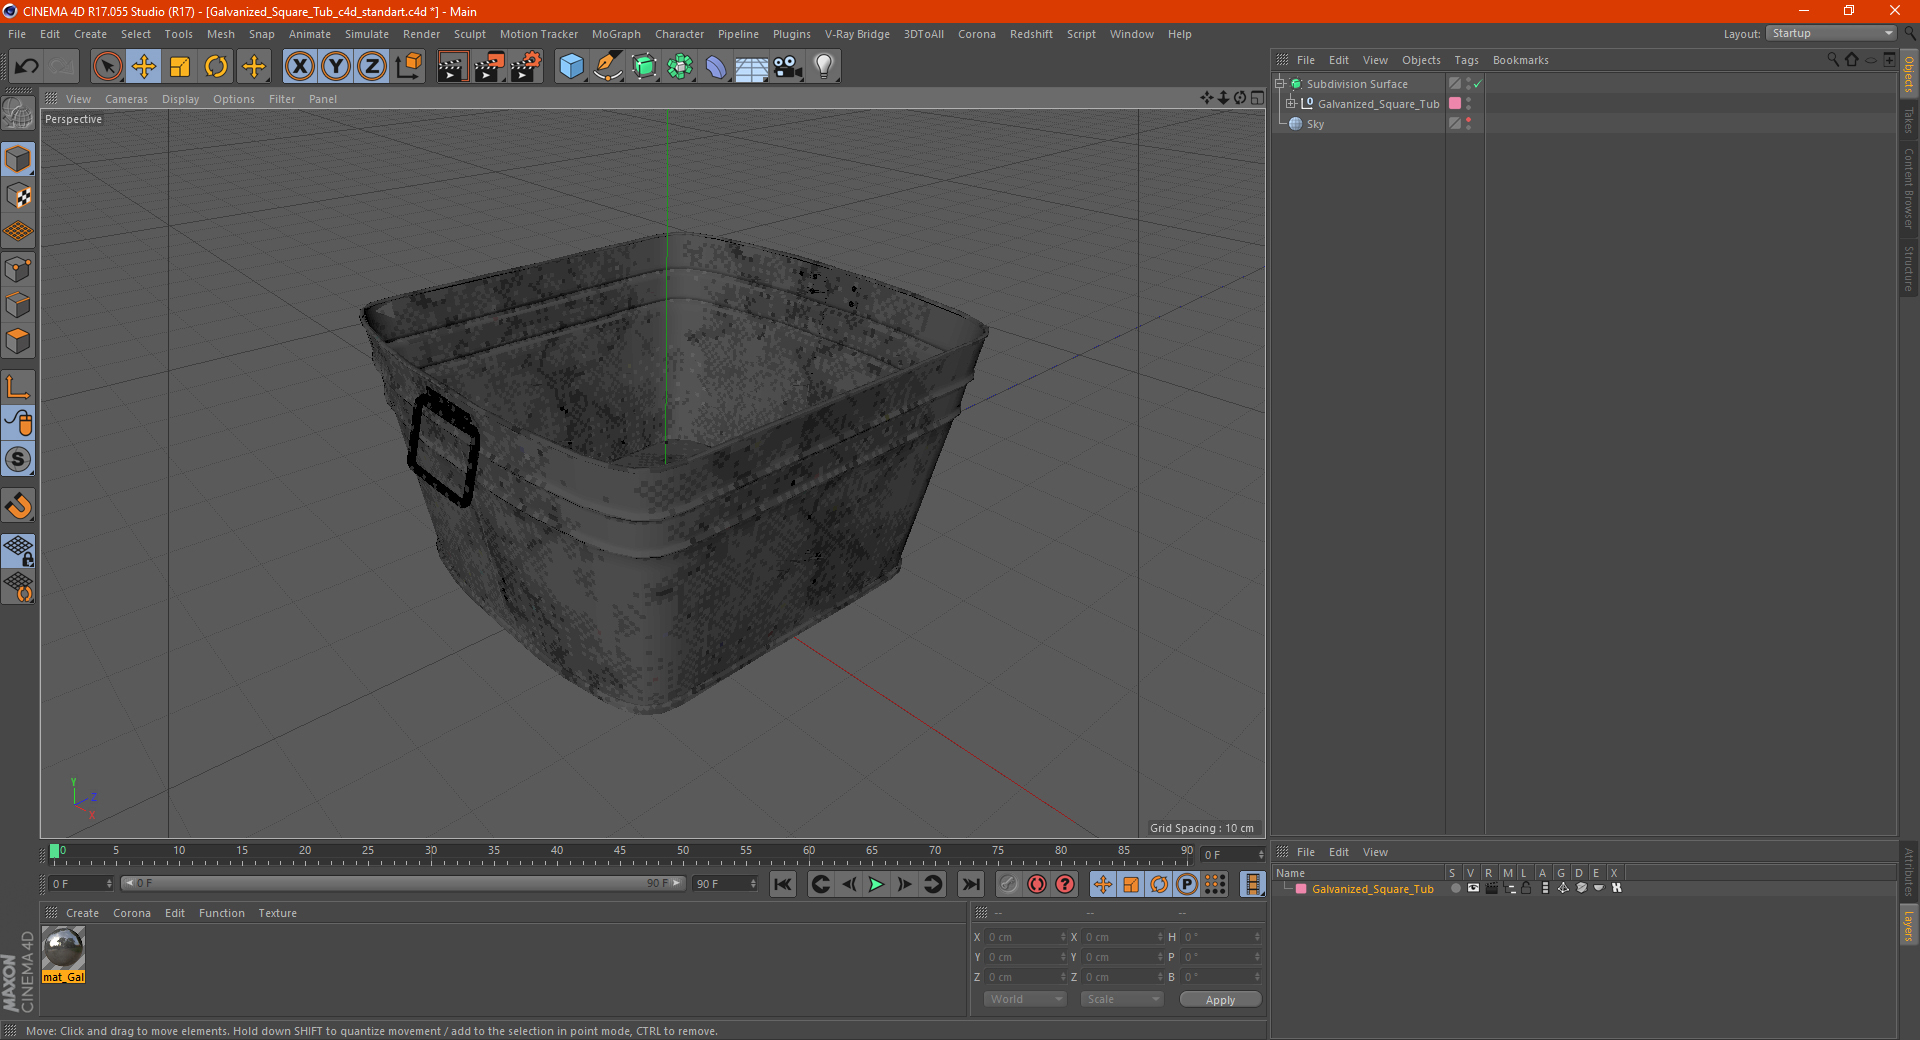Viewport: 1920px width, 1040px height.
Task: Toggle Snap magnet icon
Action: 18,506
